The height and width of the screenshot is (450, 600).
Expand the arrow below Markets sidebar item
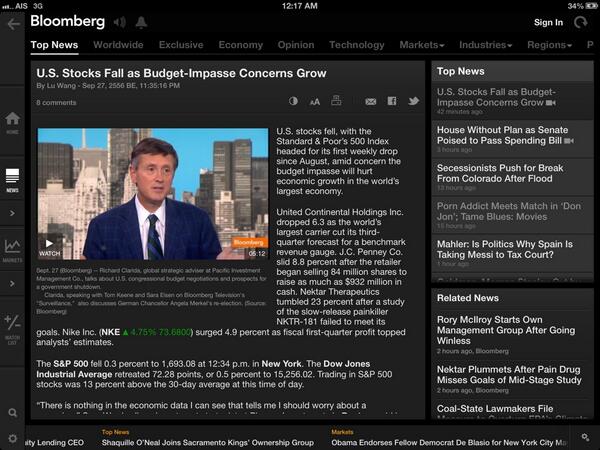click(x=12, y=284)
